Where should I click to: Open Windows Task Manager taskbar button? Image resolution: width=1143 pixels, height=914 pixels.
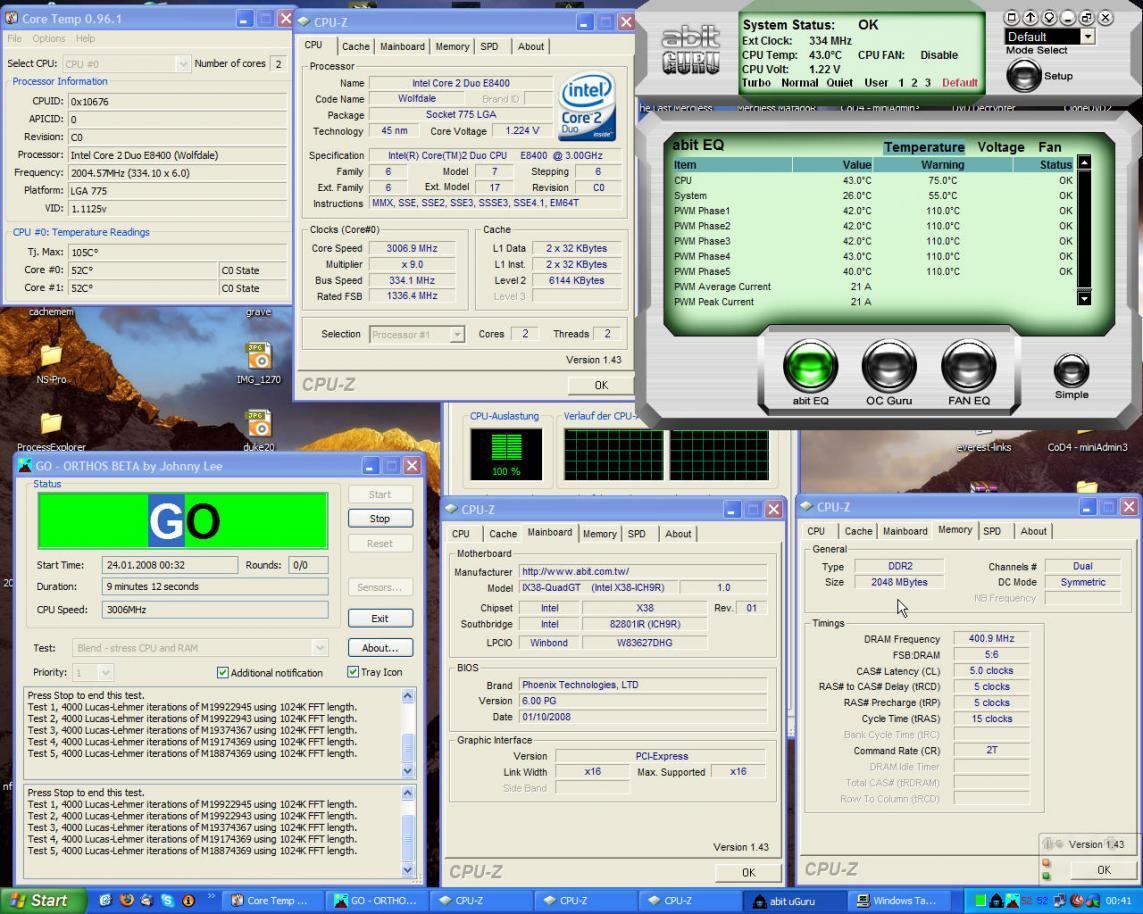900,901
